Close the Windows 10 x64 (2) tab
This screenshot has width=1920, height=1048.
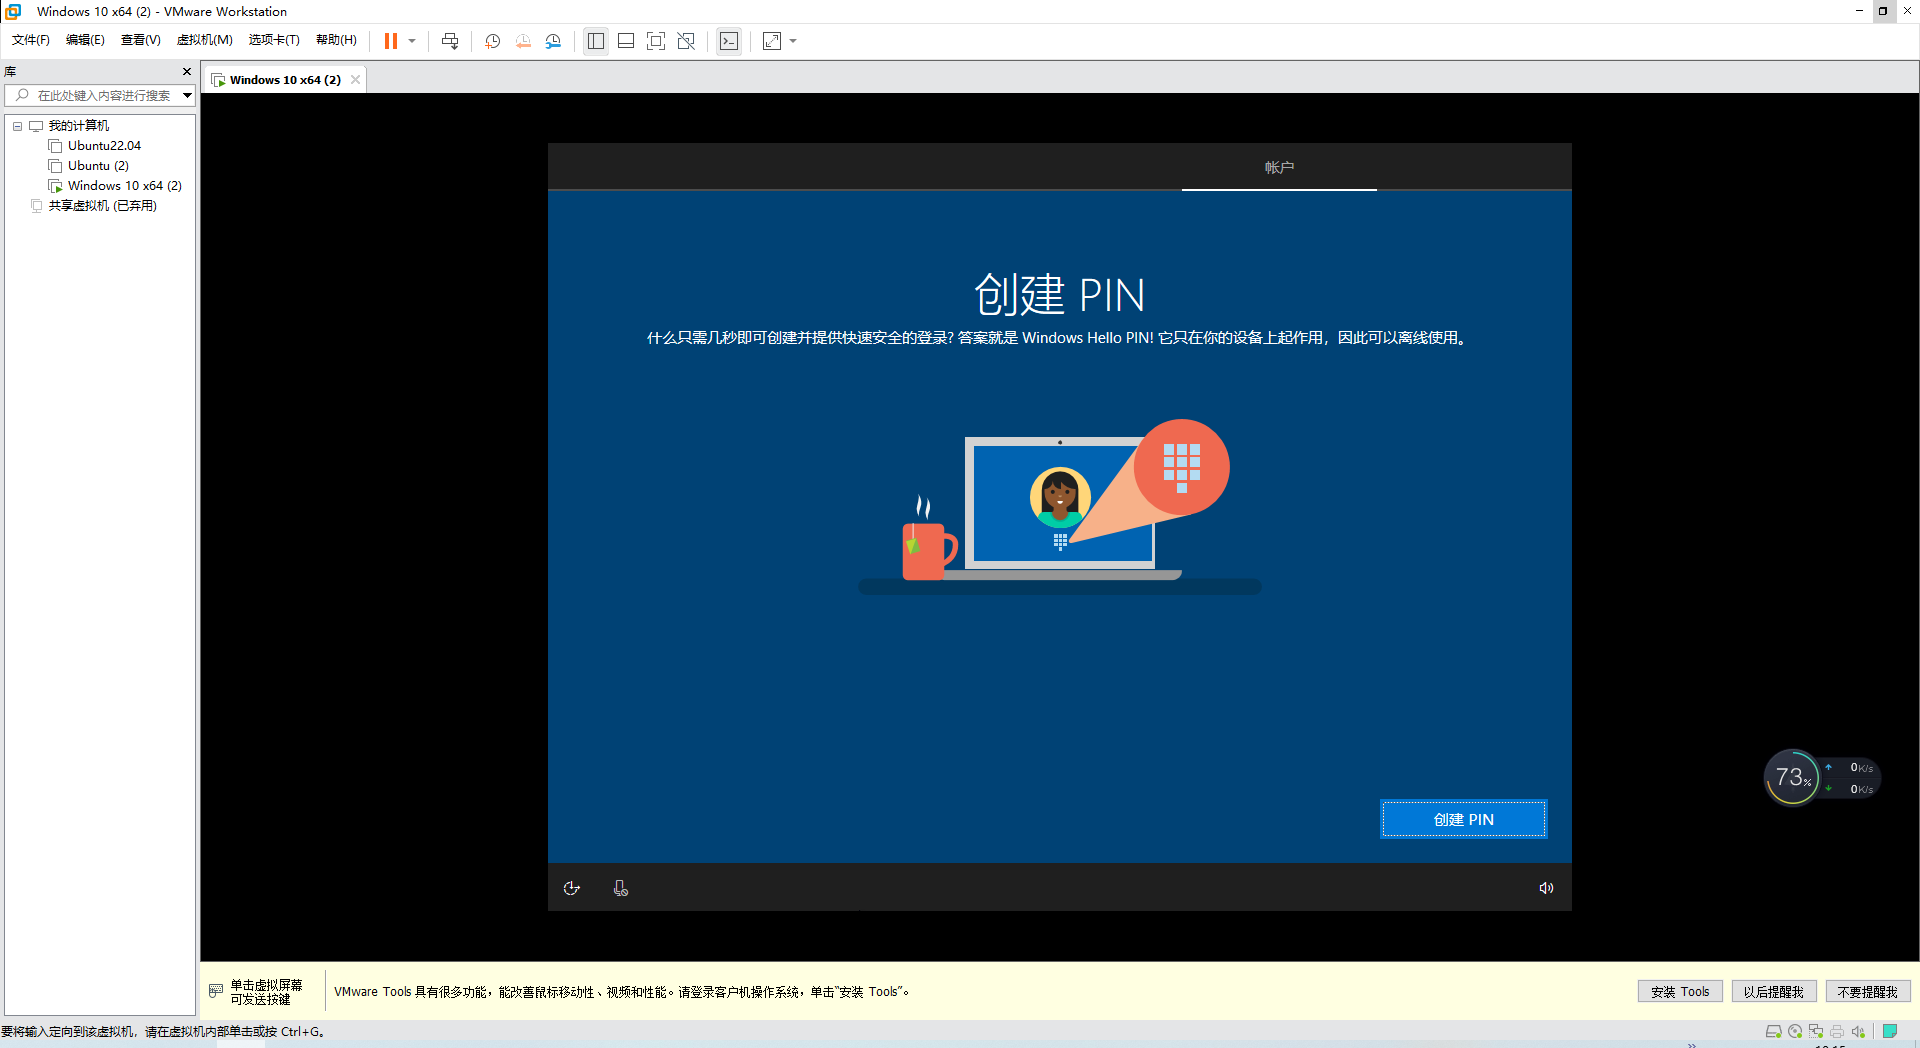click(x=355, y=80)
